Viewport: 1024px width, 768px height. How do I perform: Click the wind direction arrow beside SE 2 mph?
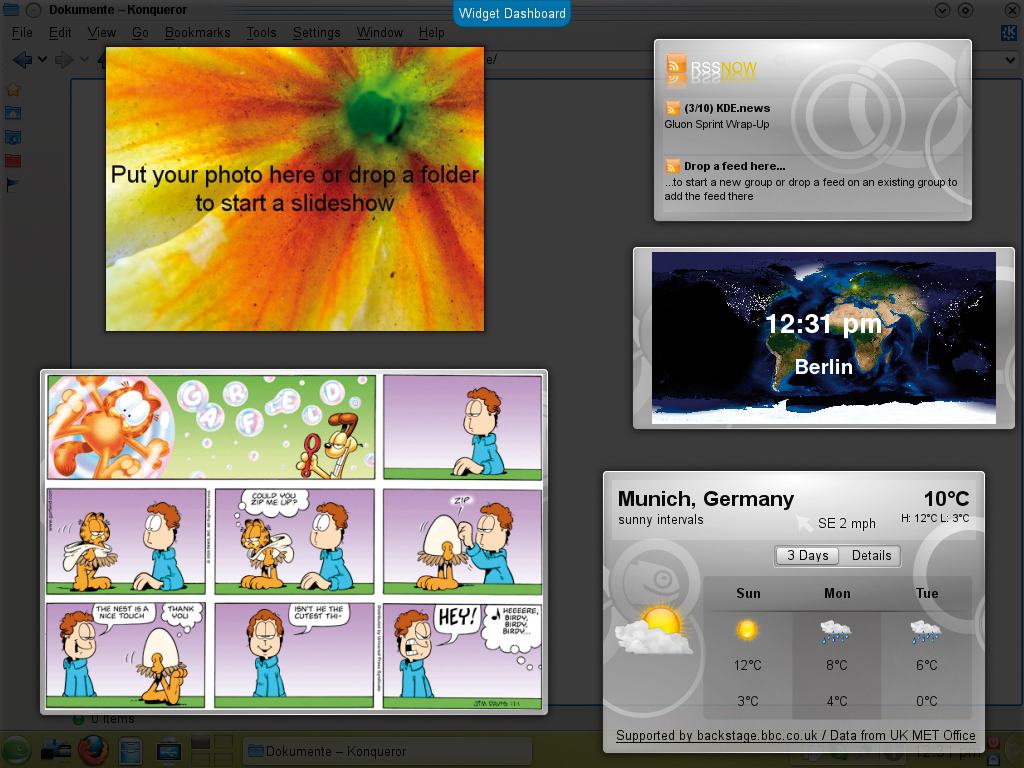click(803, 522)
